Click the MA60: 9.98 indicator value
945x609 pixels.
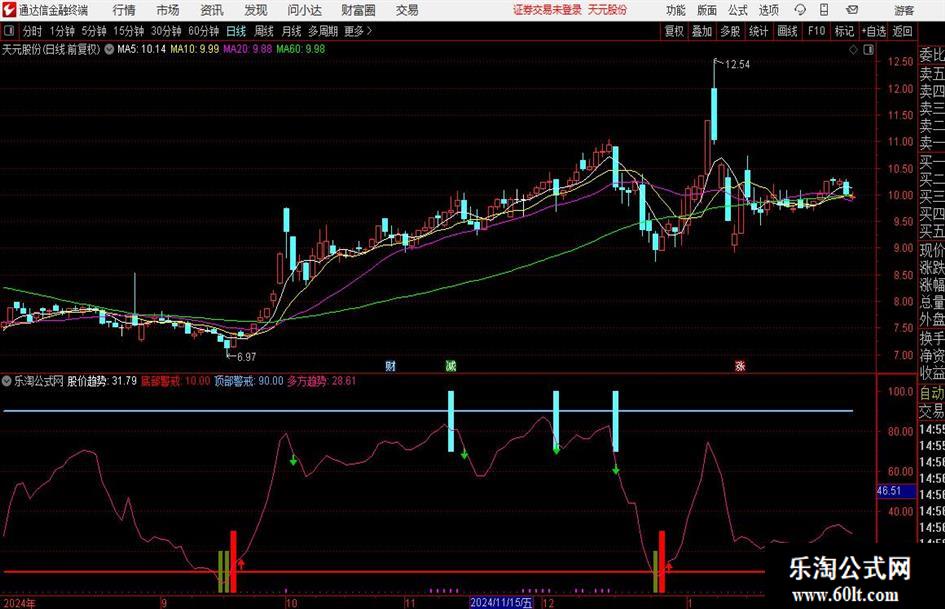tap(301, 49)
